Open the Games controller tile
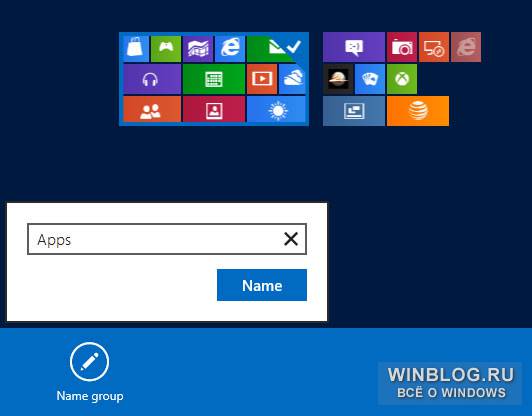 click(x=166, y=49)
